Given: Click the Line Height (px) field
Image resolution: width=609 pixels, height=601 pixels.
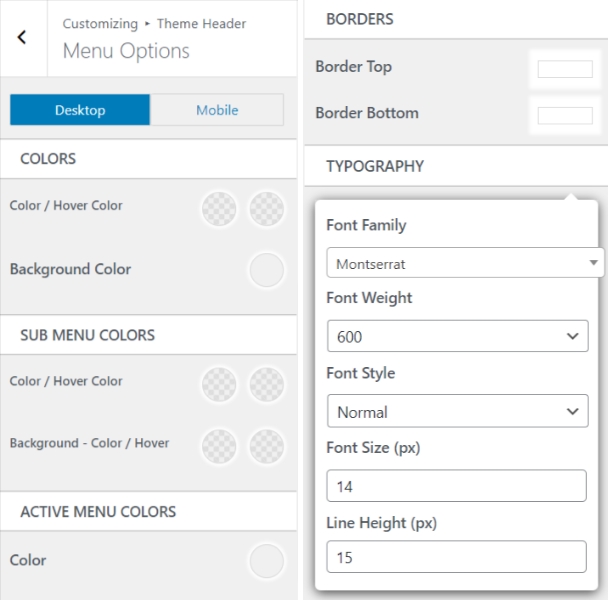Looking at the screenshot, I should tap(457, 557).
